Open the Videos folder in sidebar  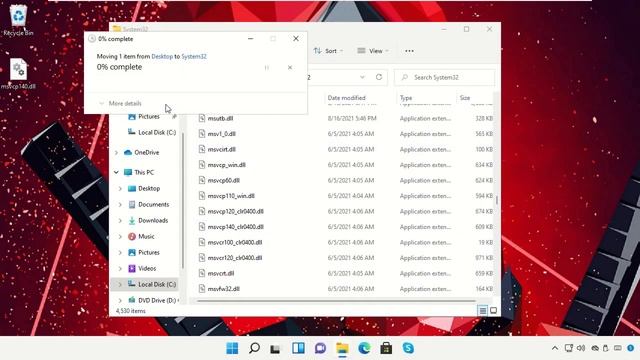[x=147, y=268]
